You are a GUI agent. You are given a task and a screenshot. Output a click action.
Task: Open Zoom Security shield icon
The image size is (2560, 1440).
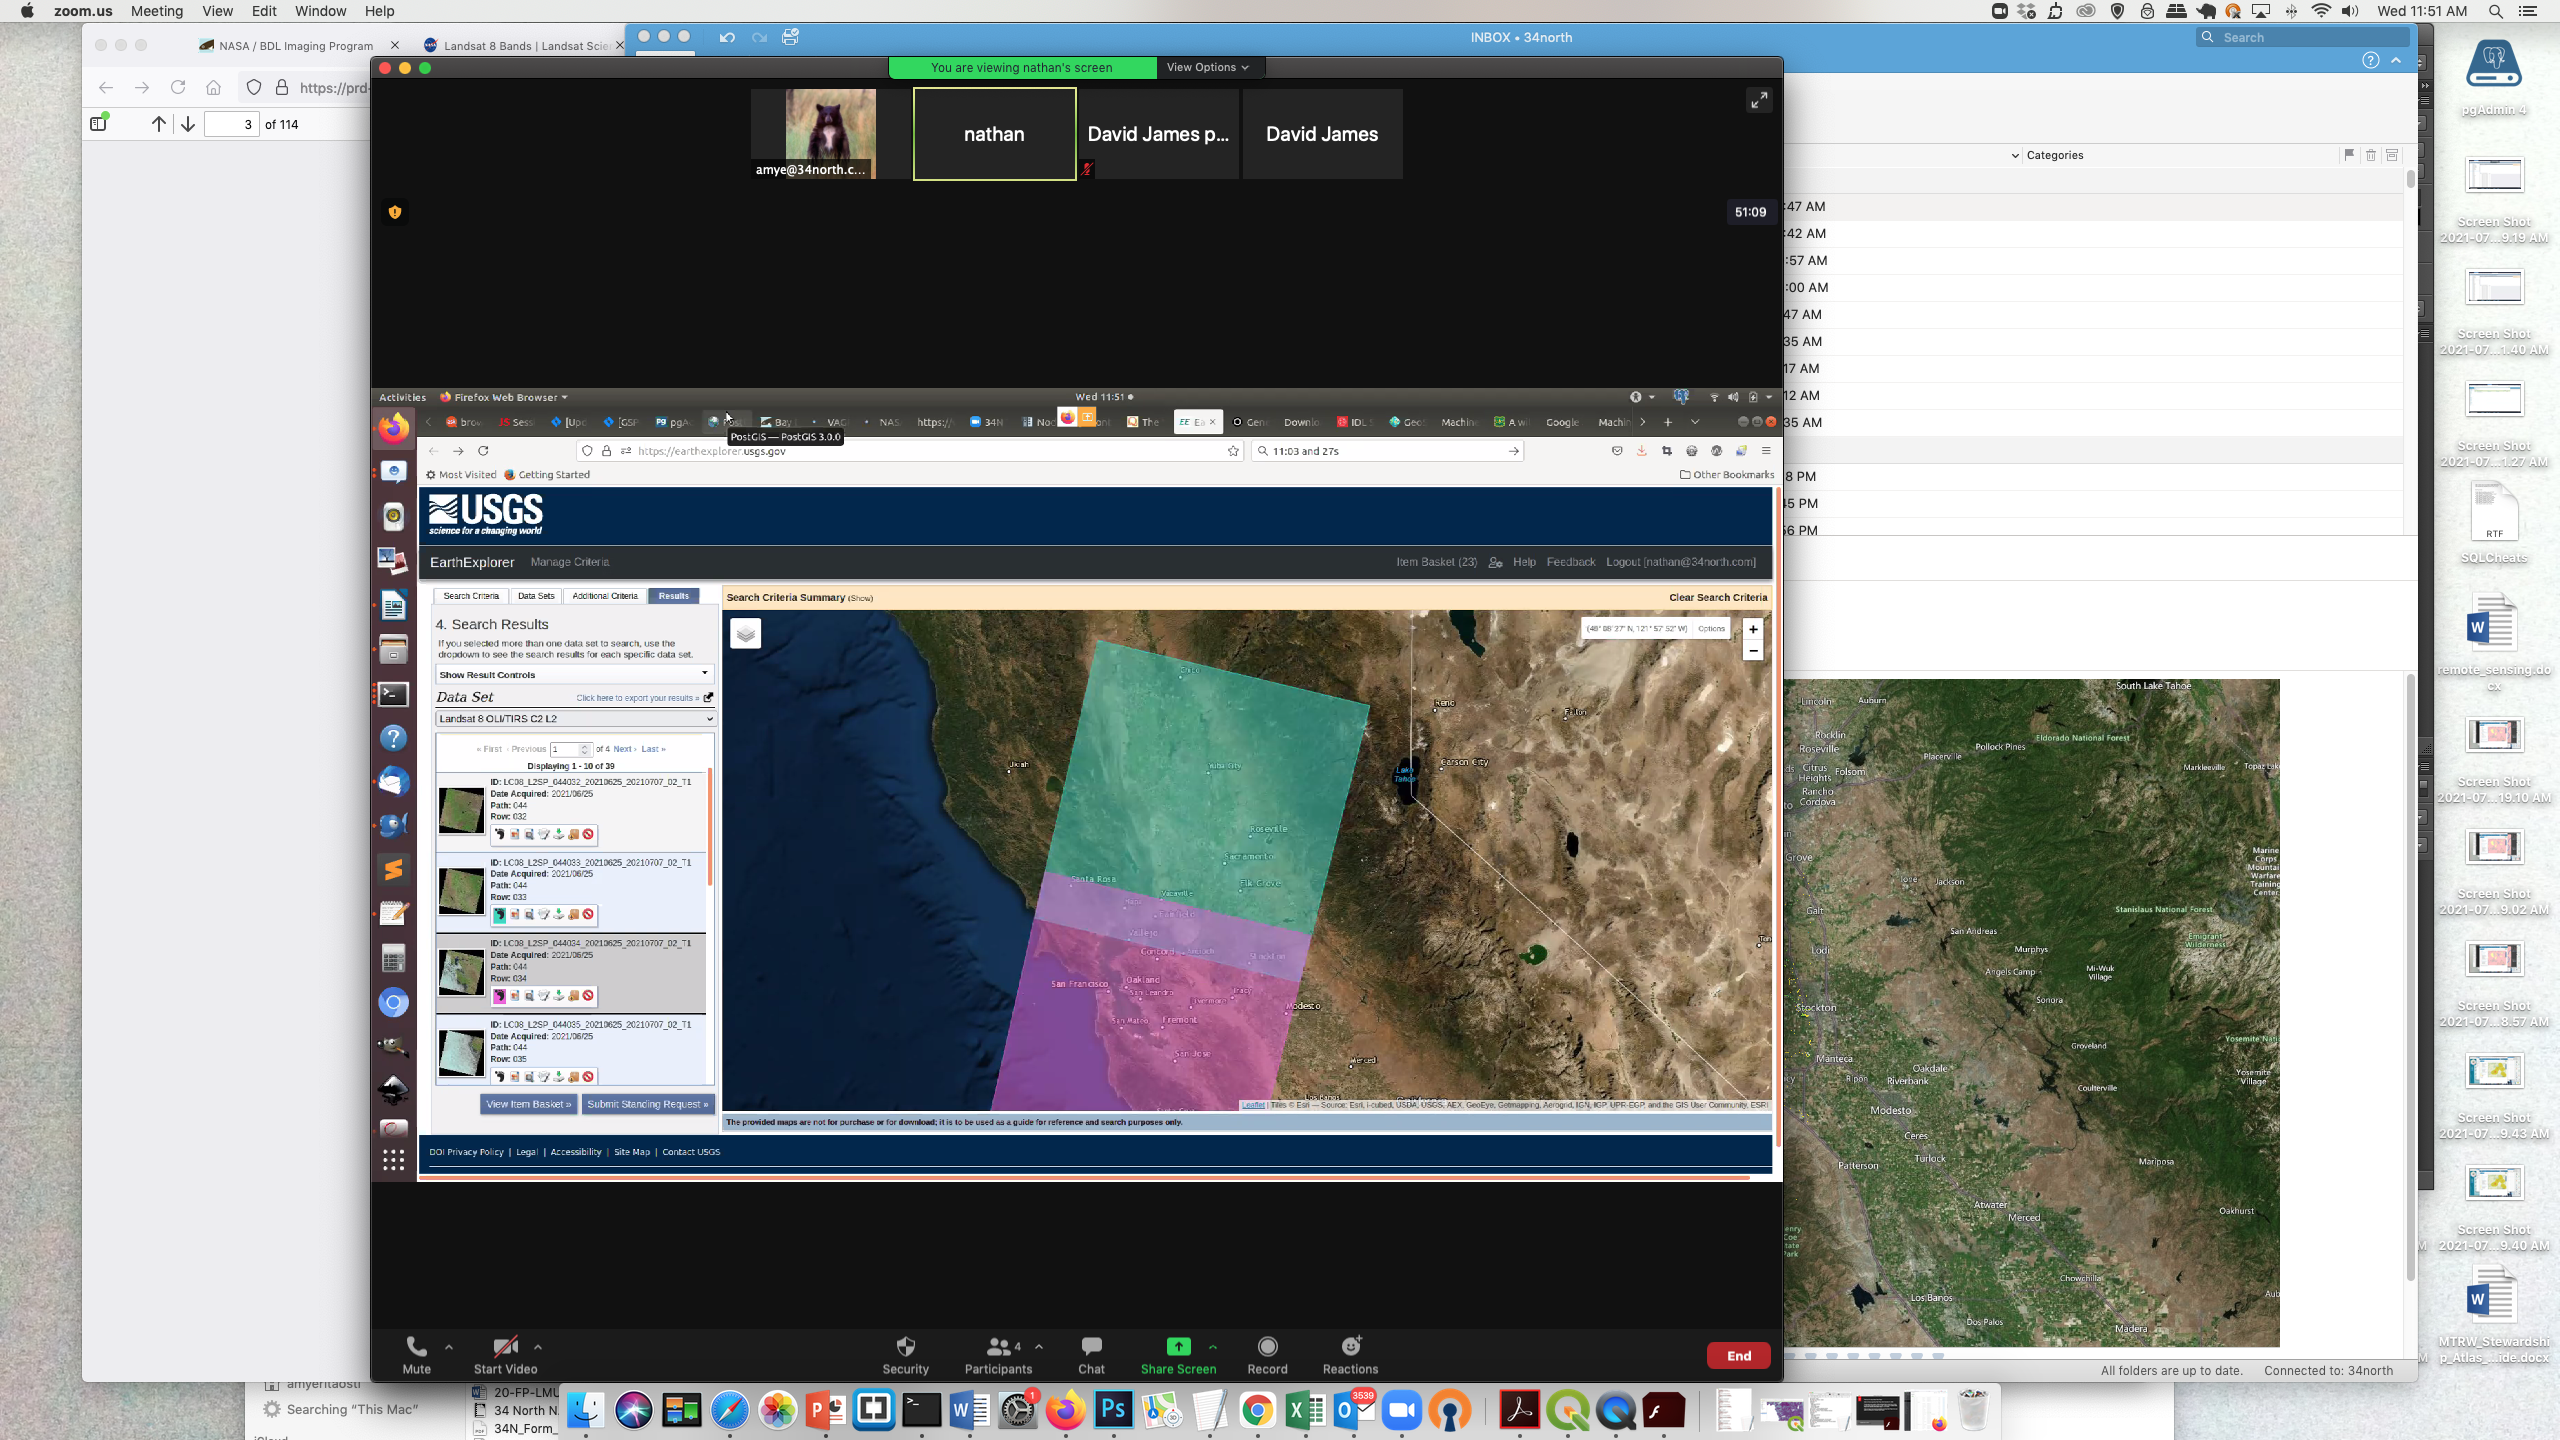click(x=906, y=1346)
